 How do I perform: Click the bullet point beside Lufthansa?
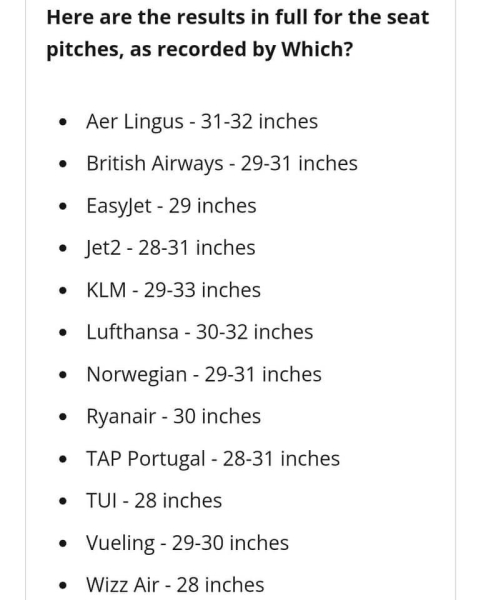click(64, 333)
